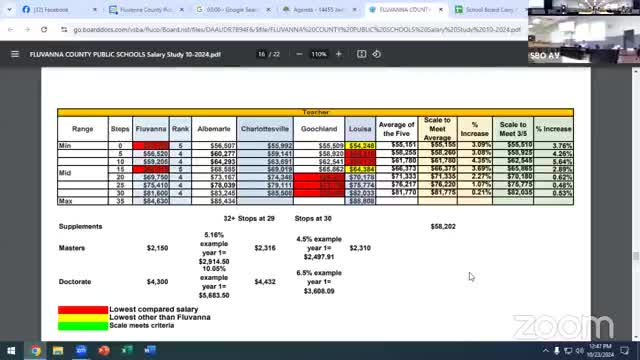Click Louisa's yellow $54,248 cell
Screen dimensions: 640x360
(360, 145)
